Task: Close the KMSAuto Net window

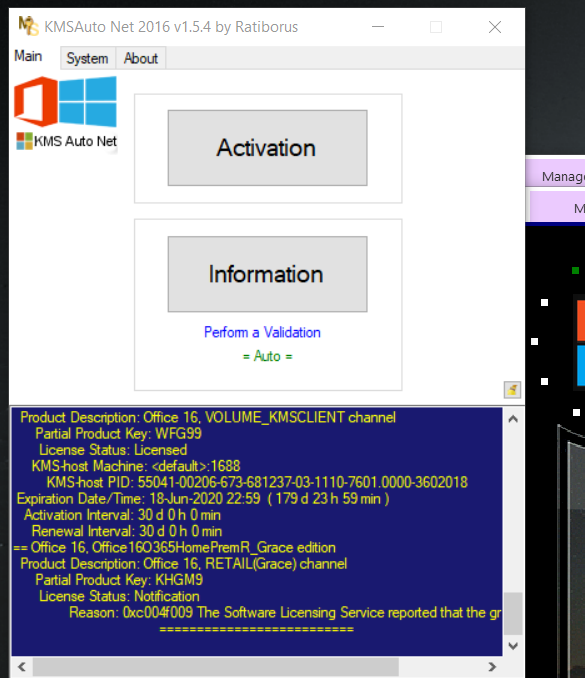Action: (x=495, y=27)
